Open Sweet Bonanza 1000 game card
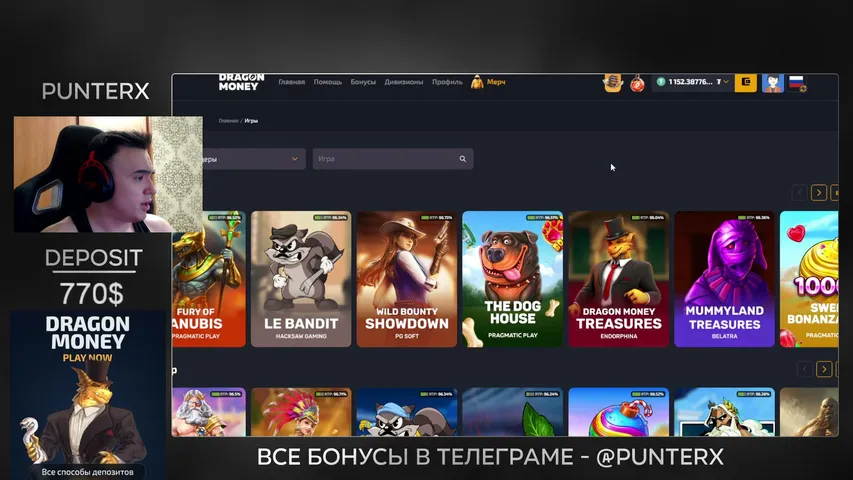This screenshot has height=480, width=853. point(809,279)
